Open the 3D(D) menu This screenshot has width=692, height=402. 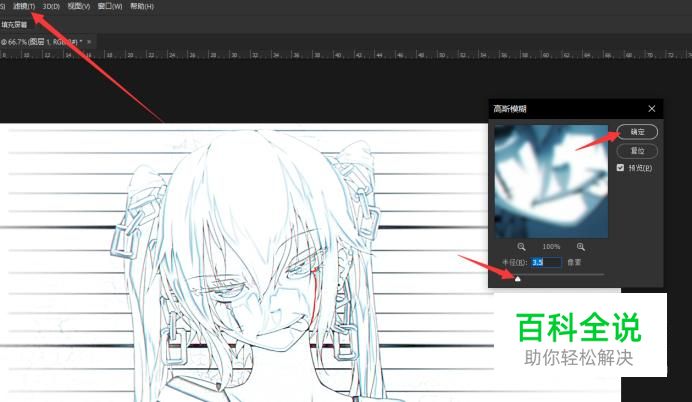pos(51,6)
